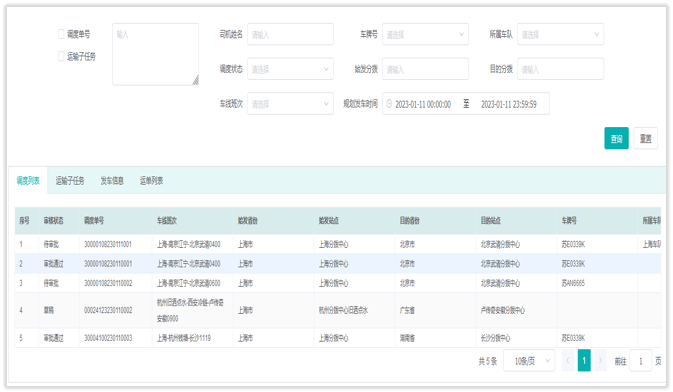Click the clock icon in date range field

(x=389, y=103)
